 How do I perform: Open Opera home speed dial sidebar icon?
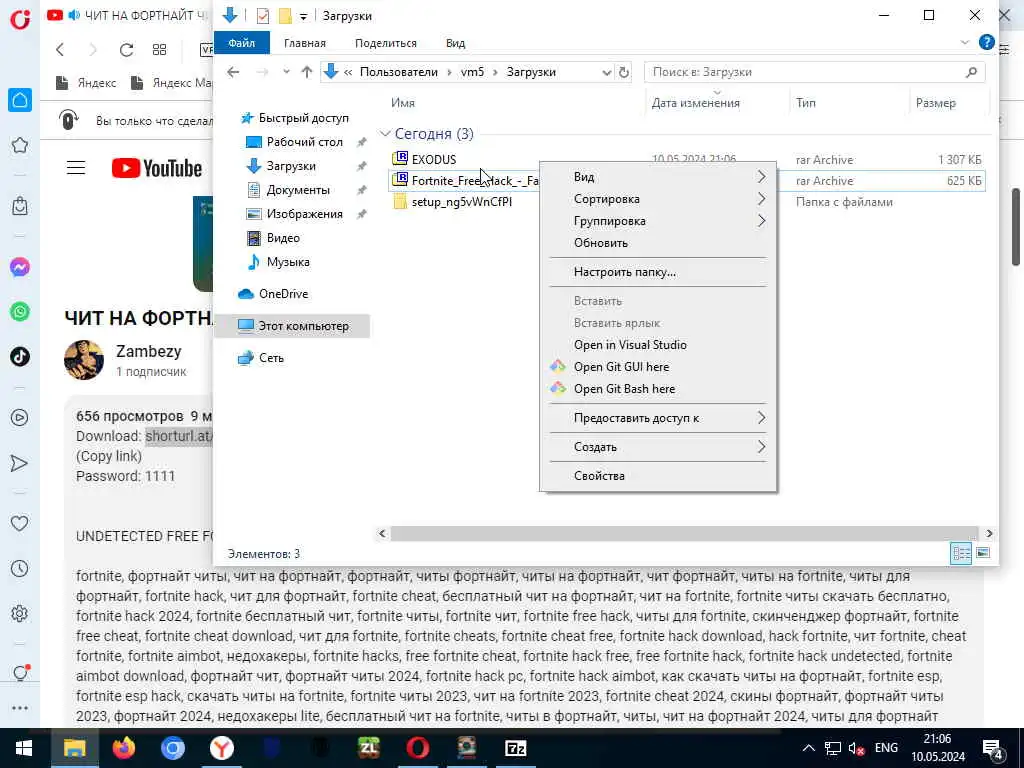(x=20, y=100)
